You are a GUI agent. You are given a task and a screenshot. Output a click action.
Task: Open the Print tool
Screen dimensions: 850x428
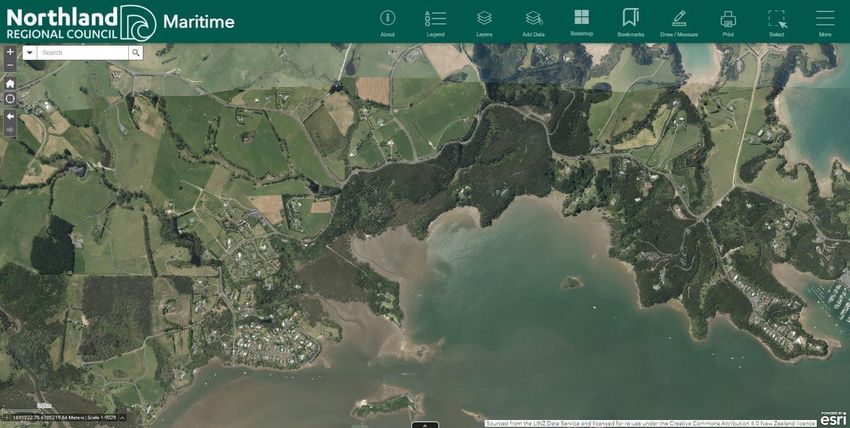[x=728, y=22]
